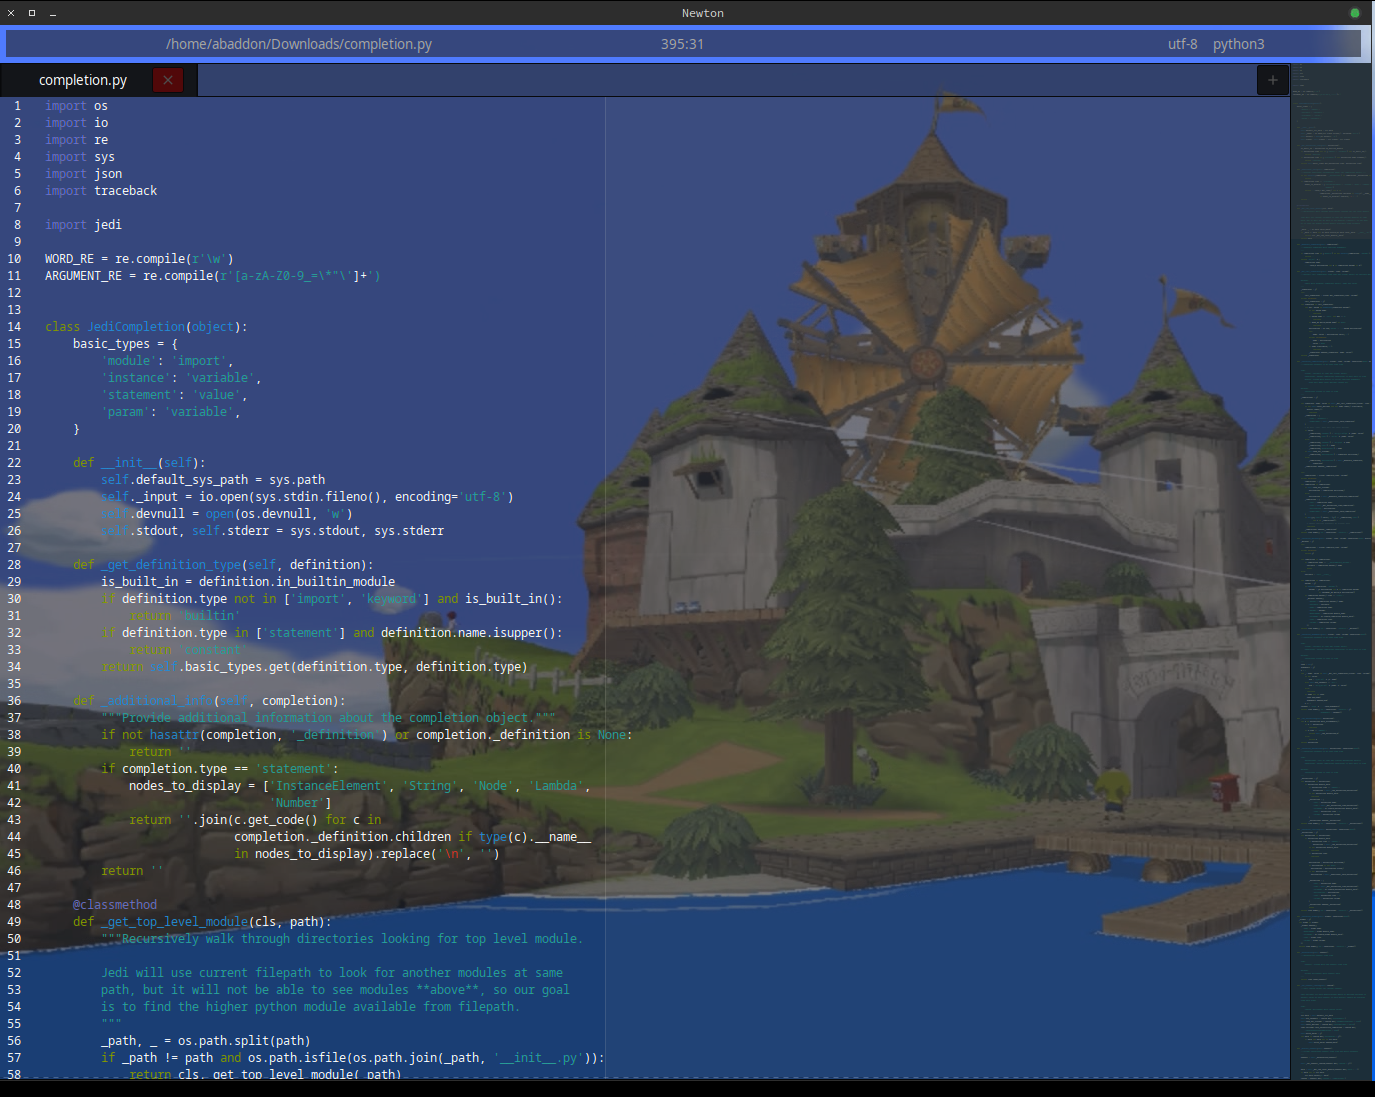Open the utf-8 encoding selector
Viewport: 1375px width, 1097px height.
pos(1182,44)
